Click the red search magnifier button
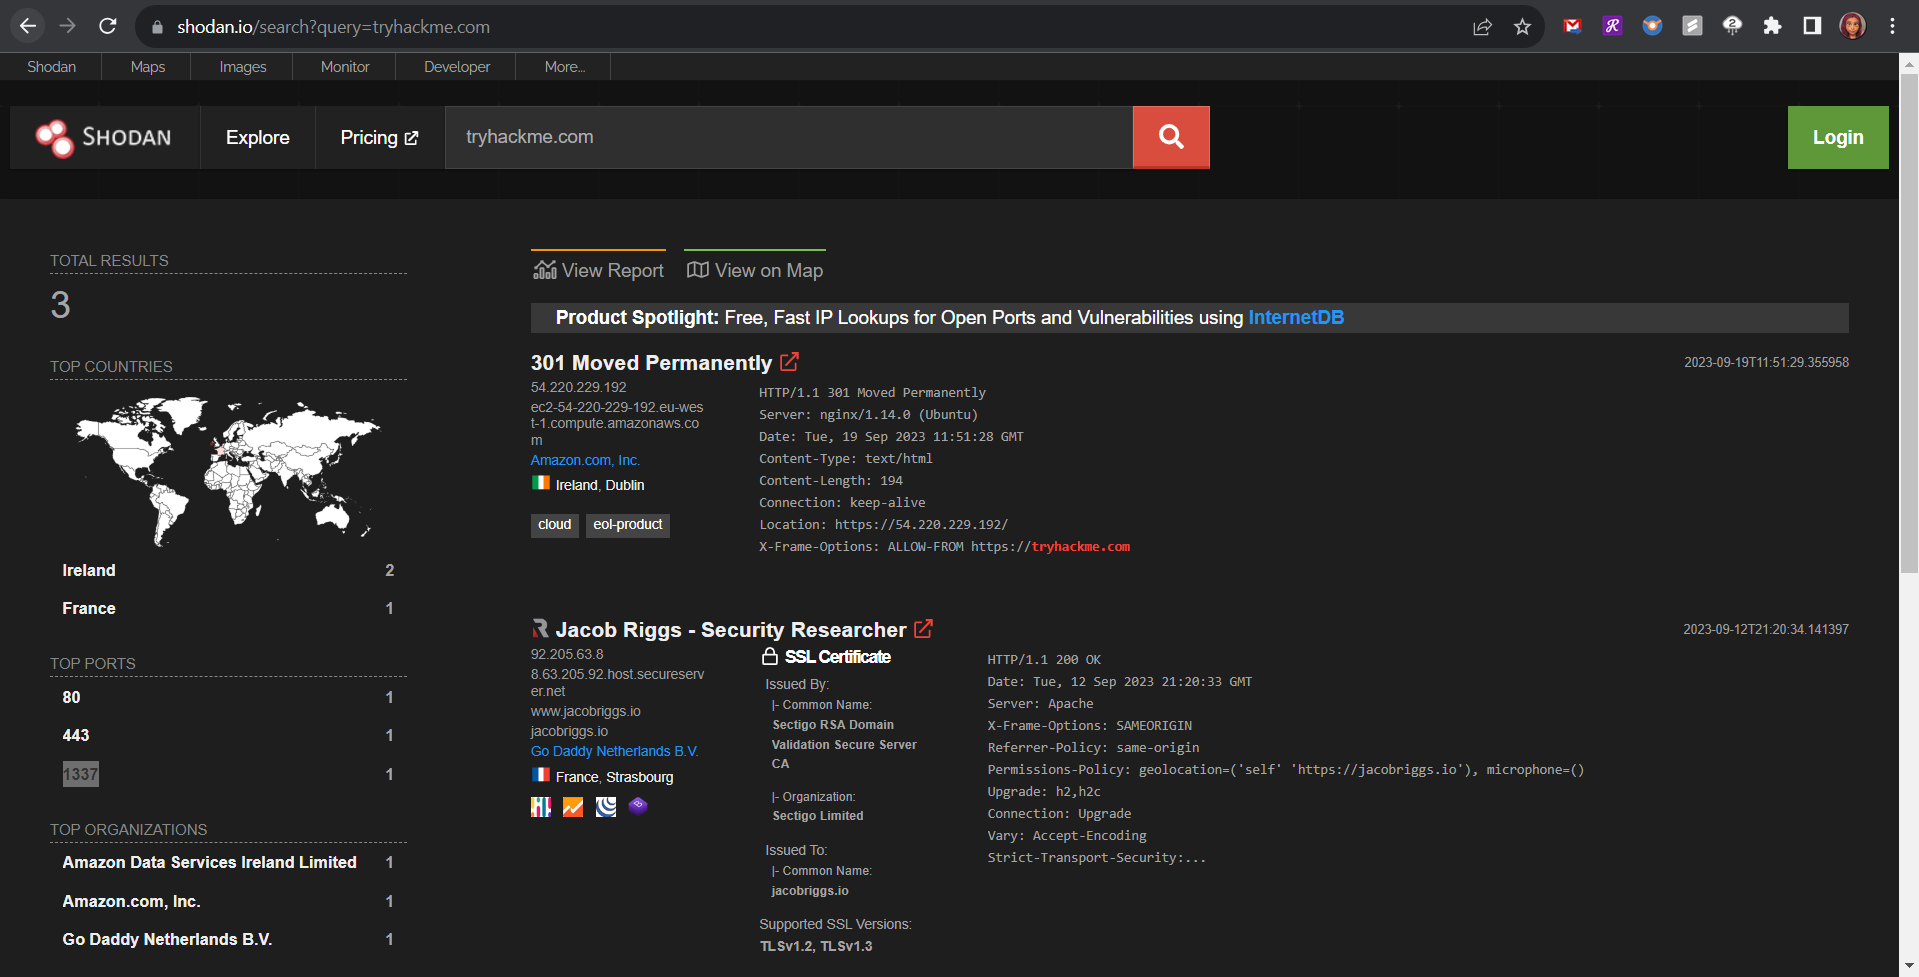The height and width of the screenshot is (977, 1919). click(1170, 137)
